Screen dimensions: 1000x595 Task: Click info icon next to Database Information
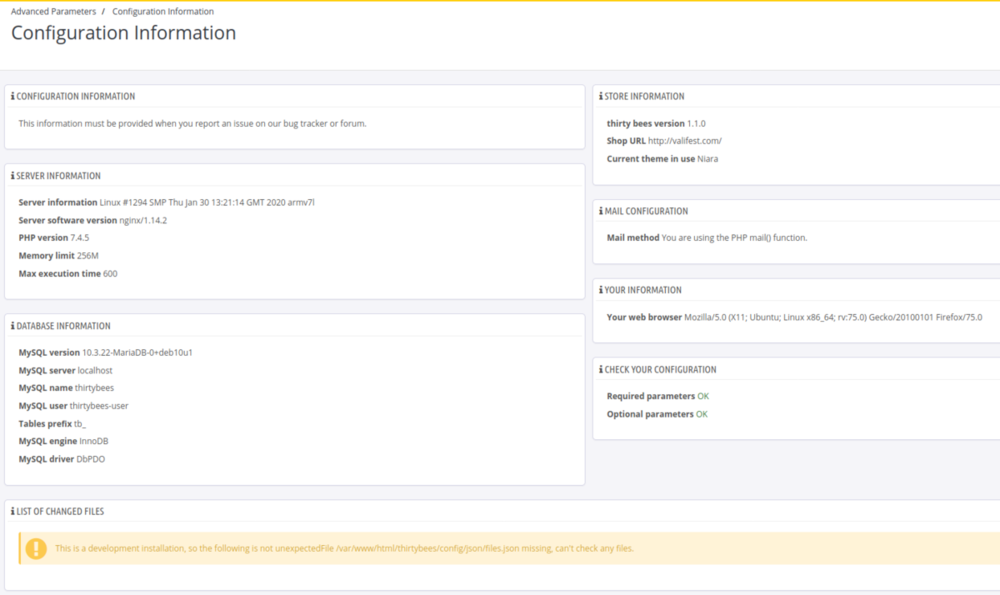tap(13, 326)
